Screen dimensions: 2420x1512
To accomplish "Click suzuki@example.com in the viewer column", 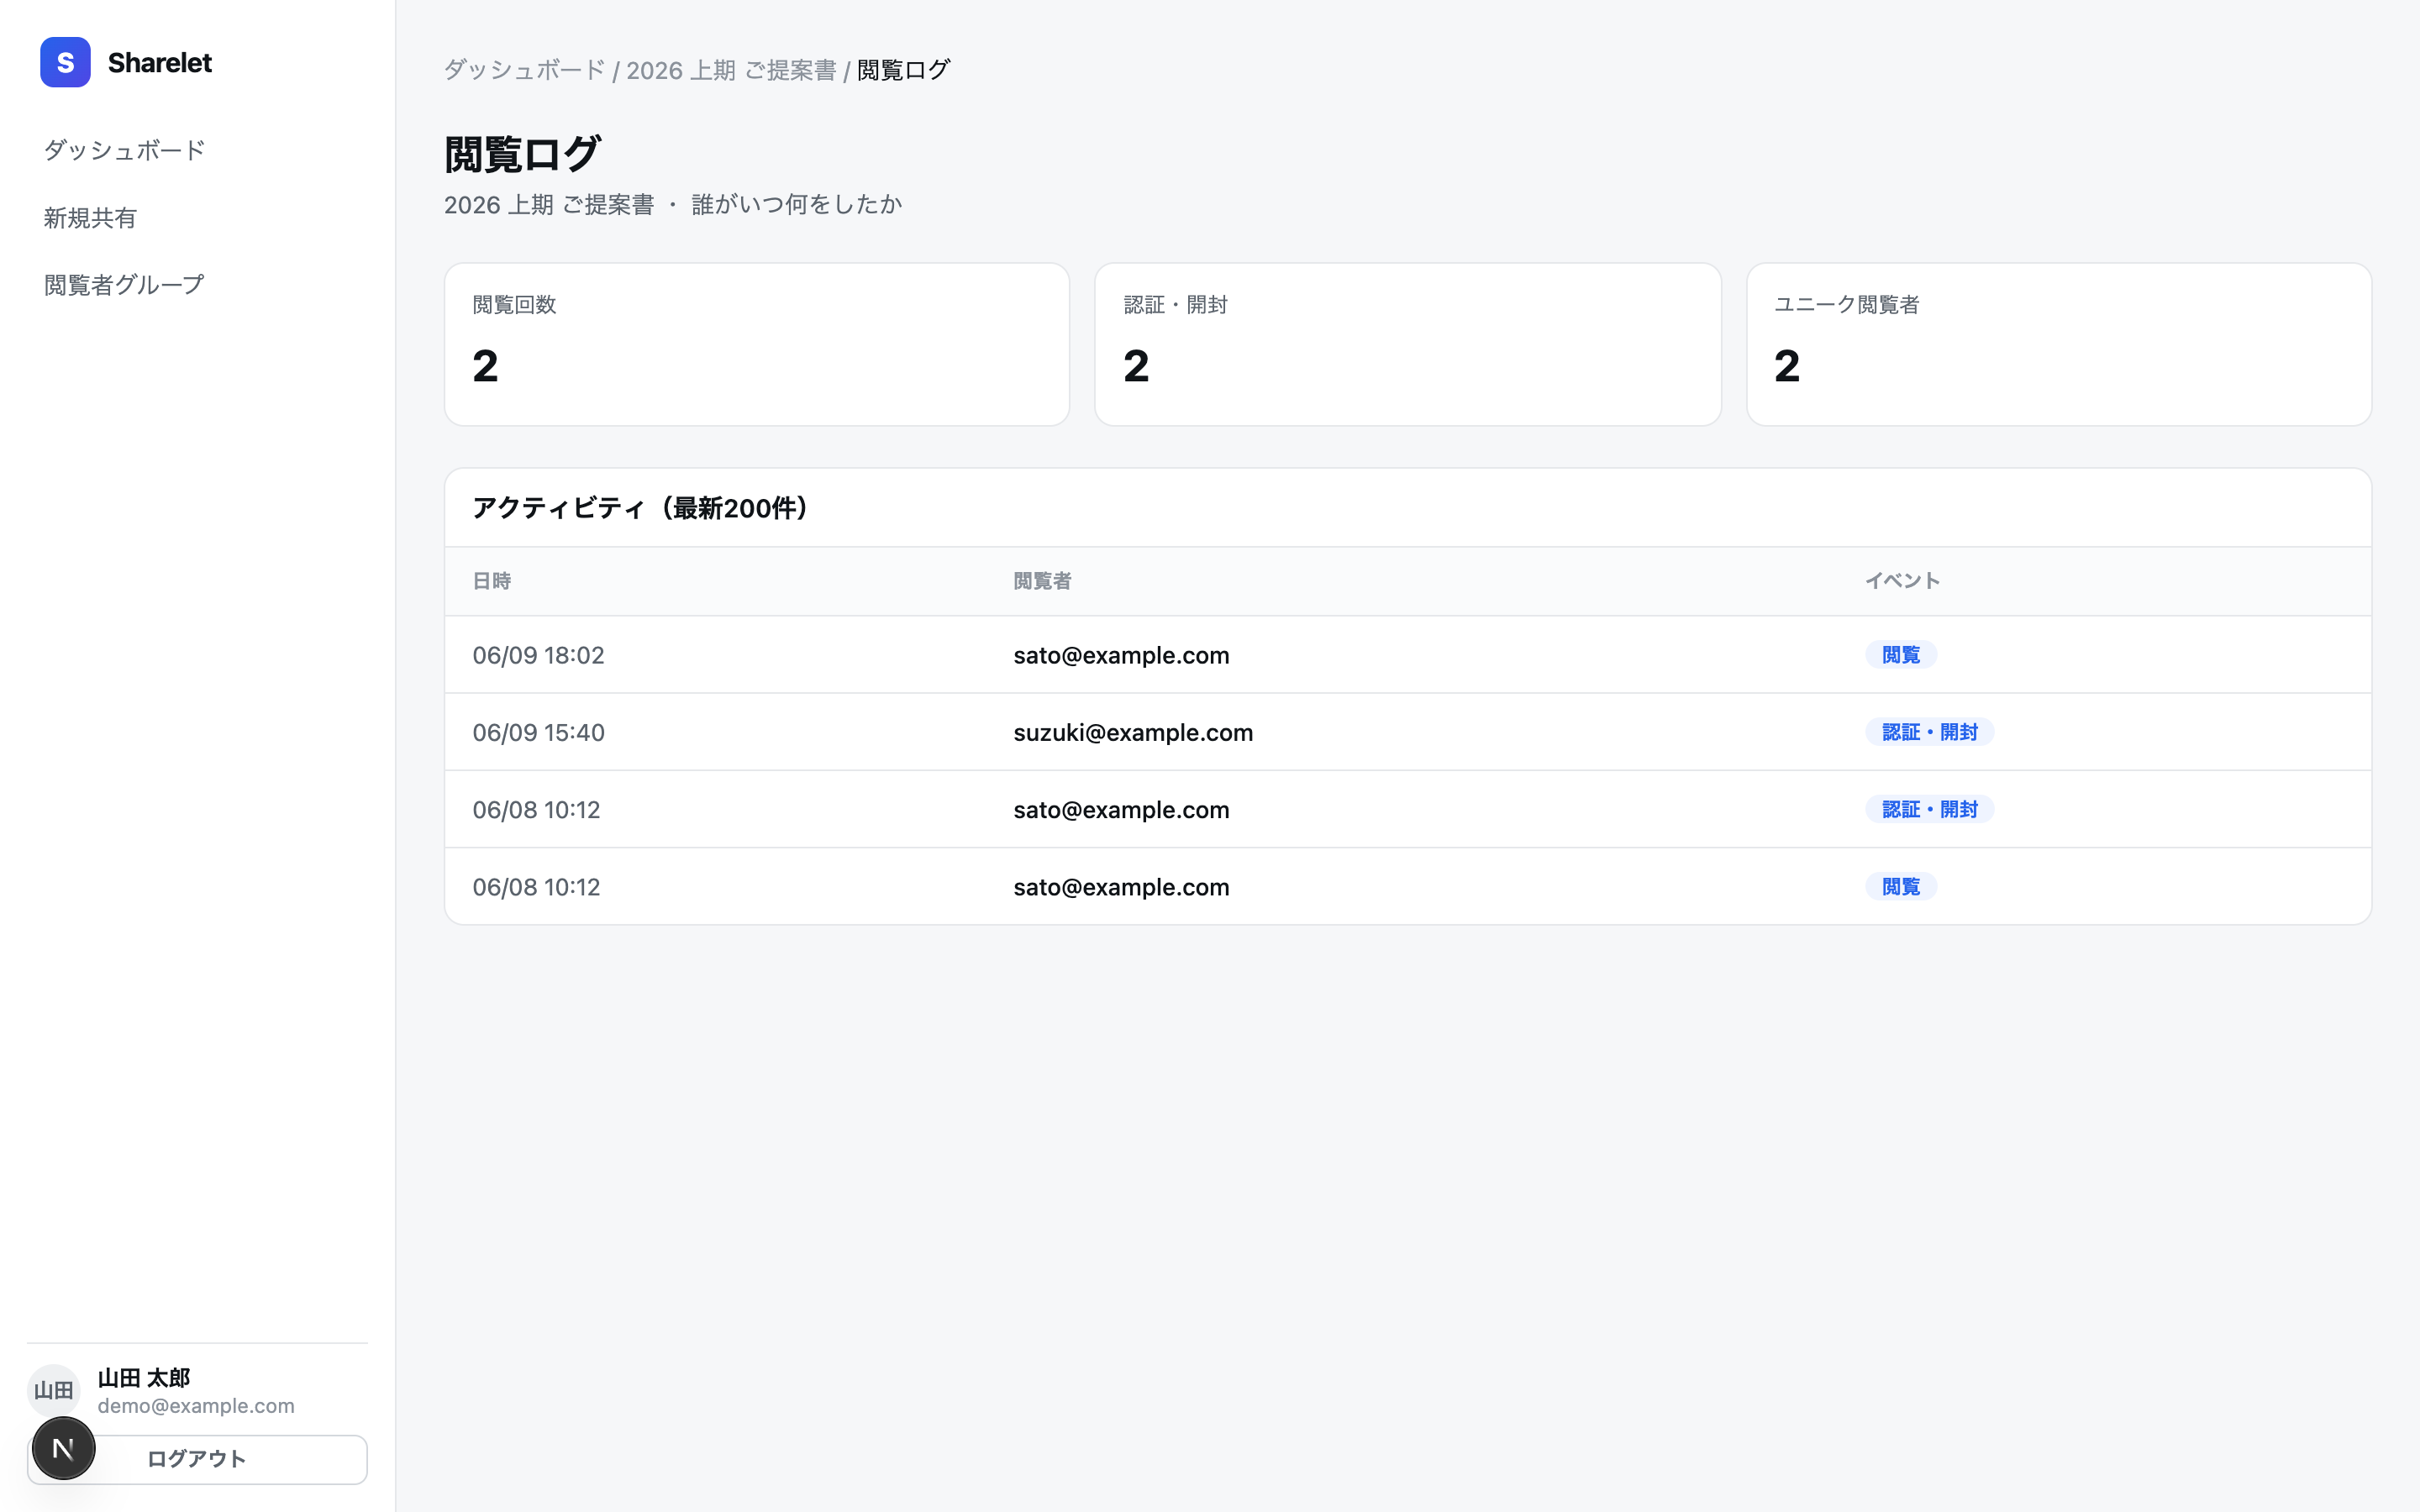I will [x=1133, y=732].
